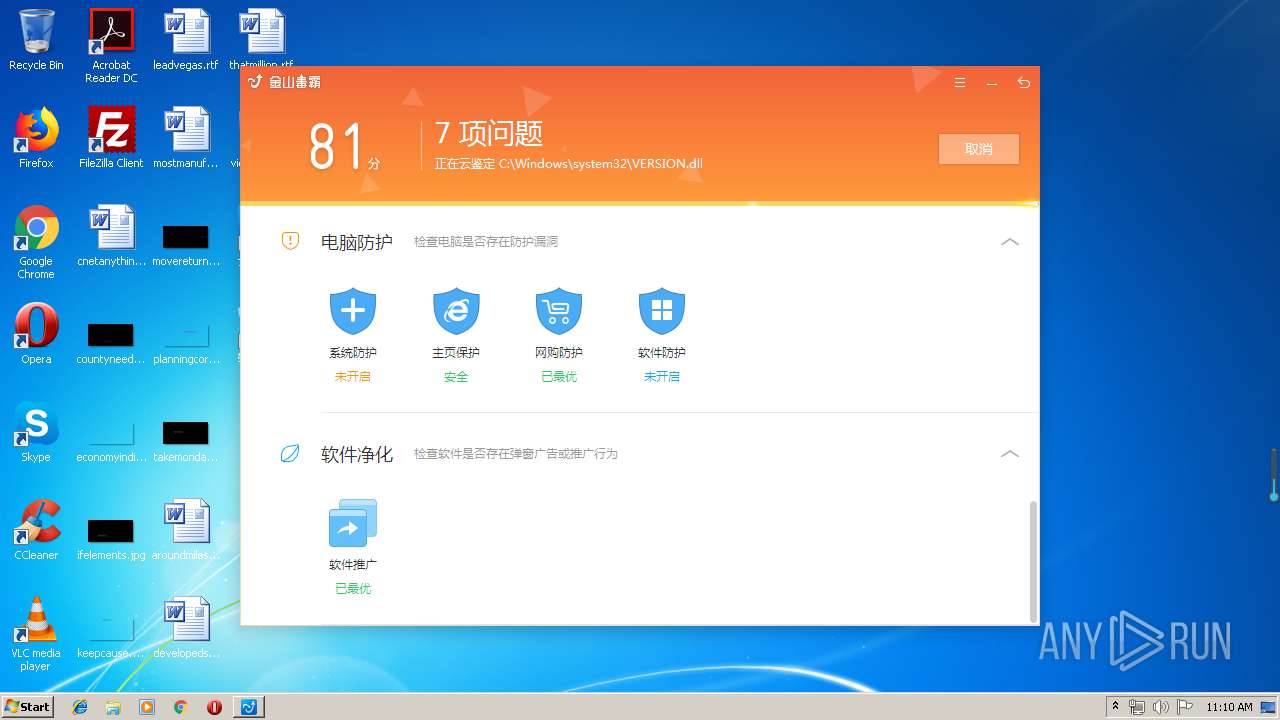
Task: Click the 未开启 status under 软件防护
Action: coord(662,377)
